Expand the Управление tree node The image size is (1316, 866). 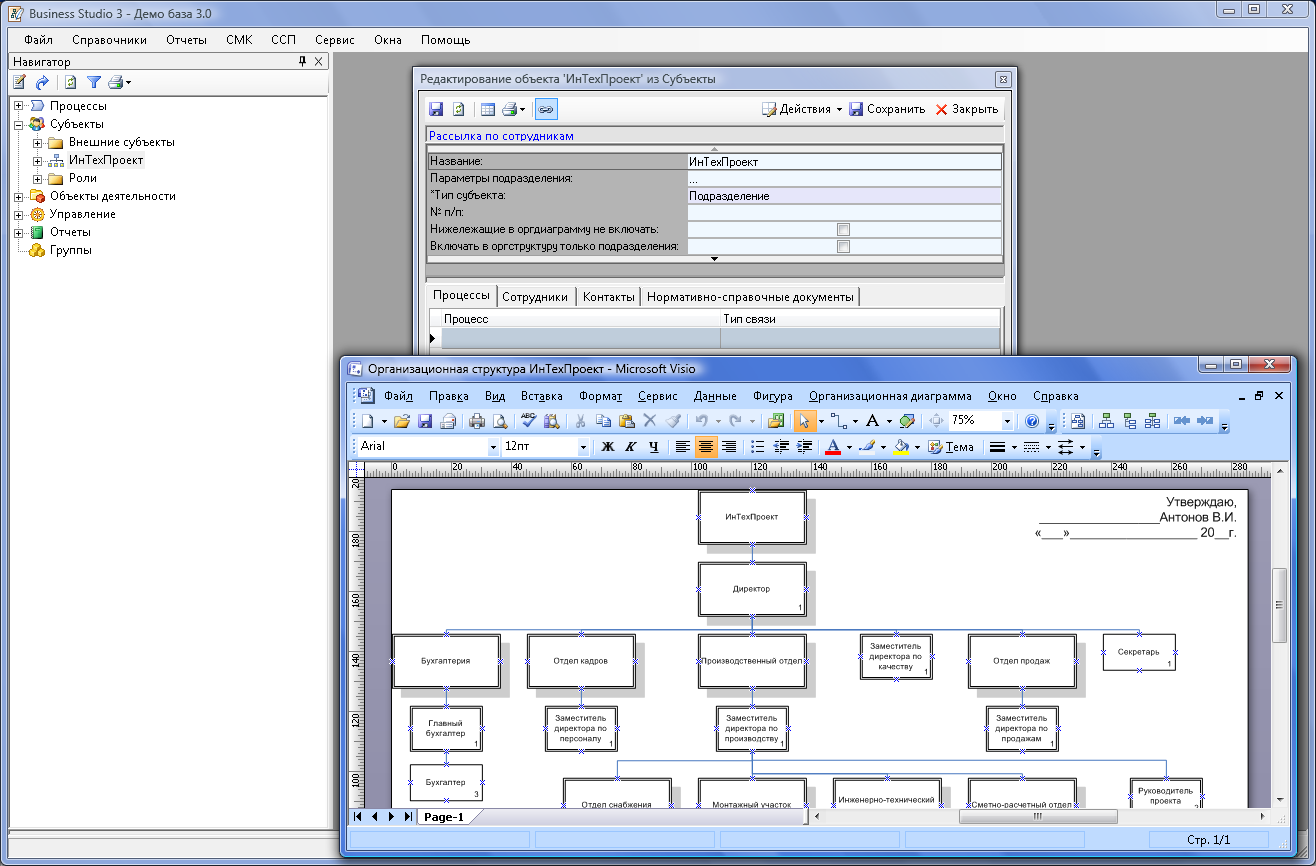[19, 214]
